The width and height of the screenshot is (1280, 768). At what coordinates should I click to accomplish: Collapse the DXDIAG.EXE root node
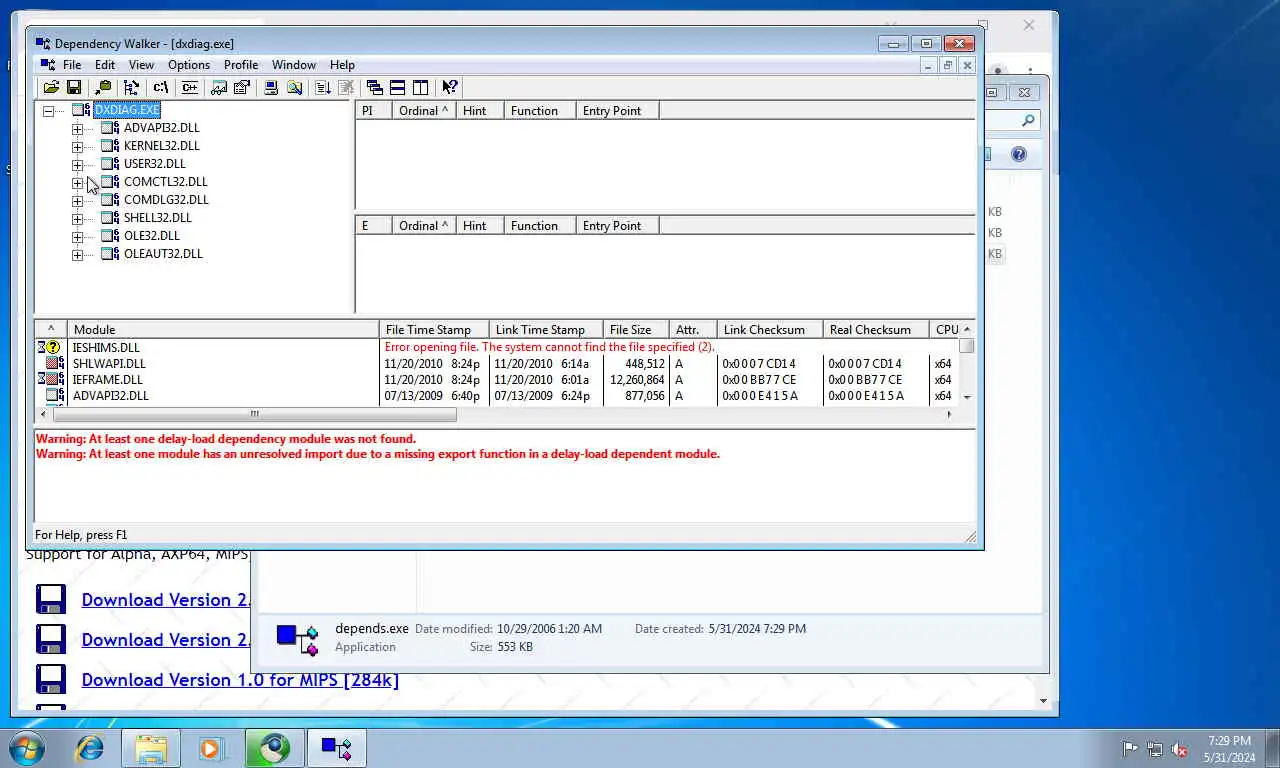(48, 111)
